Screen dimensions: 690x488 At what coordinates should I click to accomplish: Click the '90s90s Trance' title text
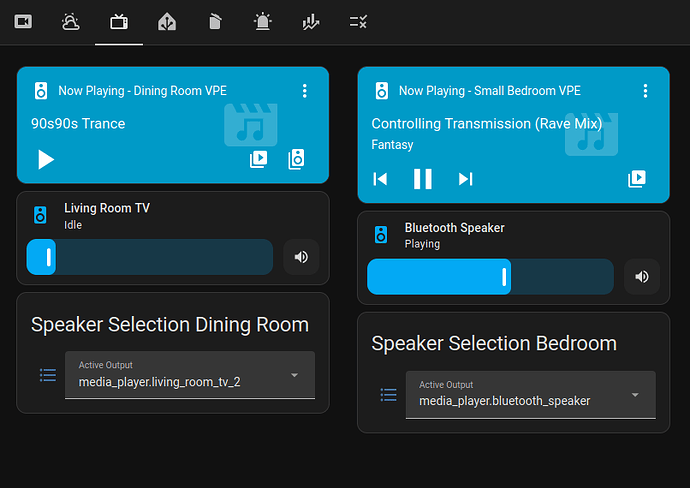point(78,124)
